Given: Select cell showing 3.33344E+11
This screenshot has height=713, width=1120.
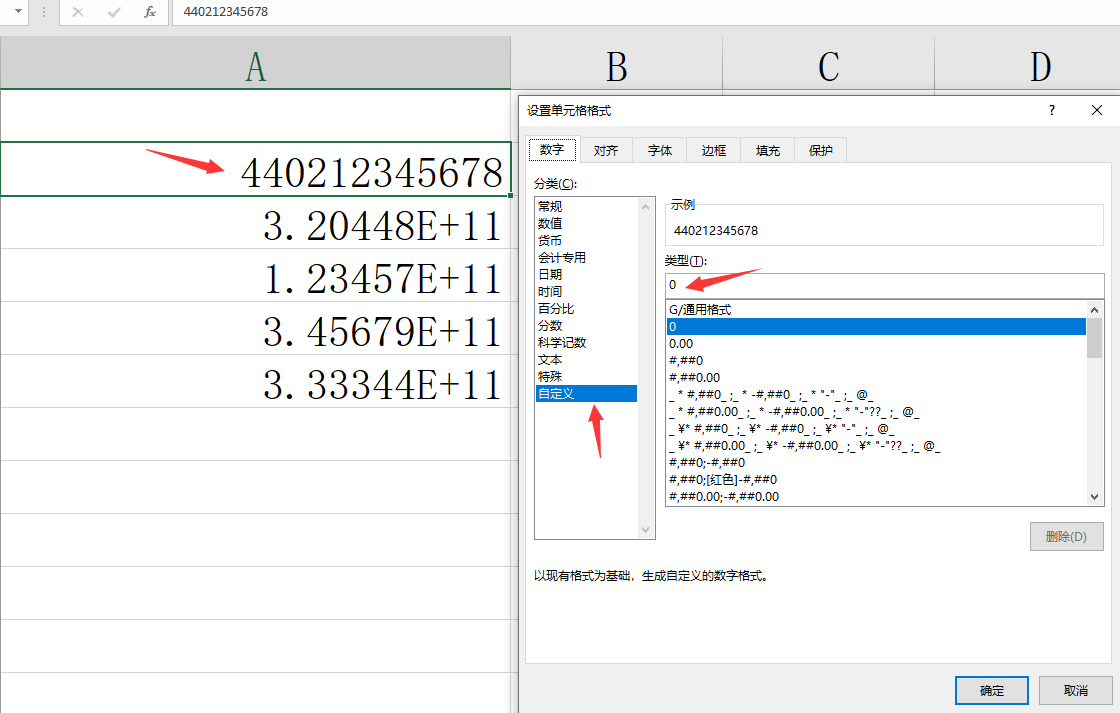Looking at the screenshot, I should 256,382.
